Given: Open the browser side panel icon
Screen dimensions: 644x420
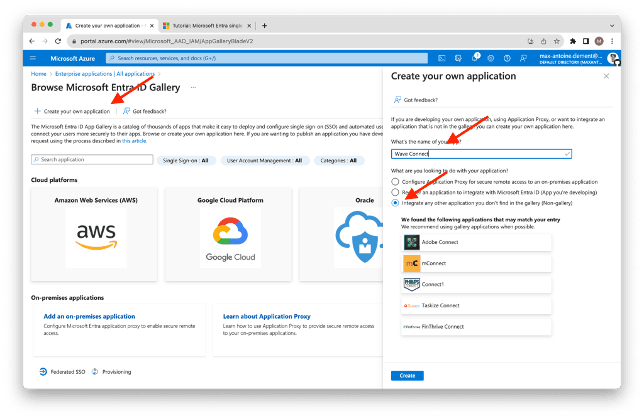Looking at the screenshot, I should [x=586, y=41].
